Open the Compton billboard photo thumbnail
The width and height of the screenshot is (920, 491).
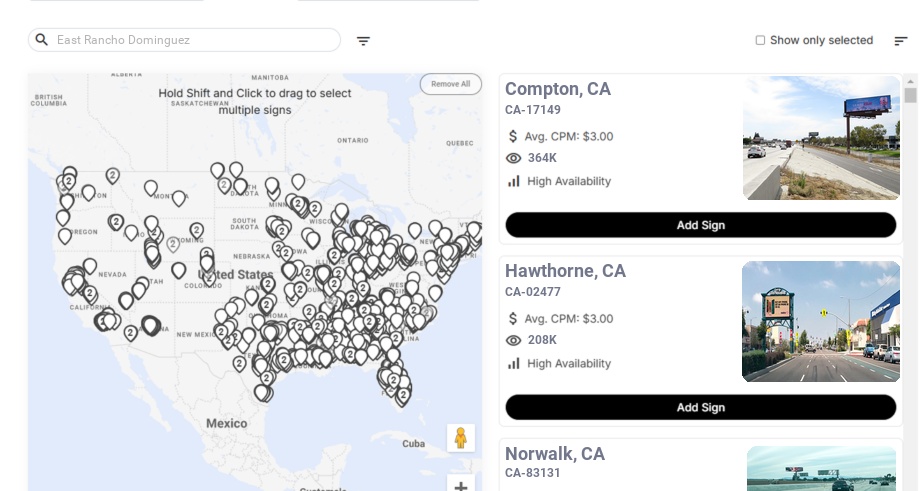point(821,138)
